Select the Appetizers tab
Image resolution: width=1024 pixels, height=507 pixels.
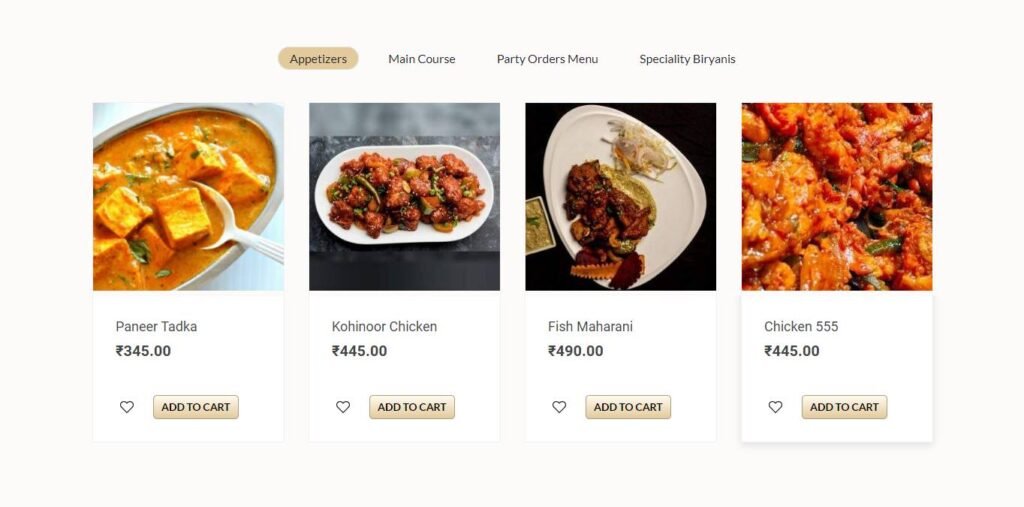(x=318, y=59)
